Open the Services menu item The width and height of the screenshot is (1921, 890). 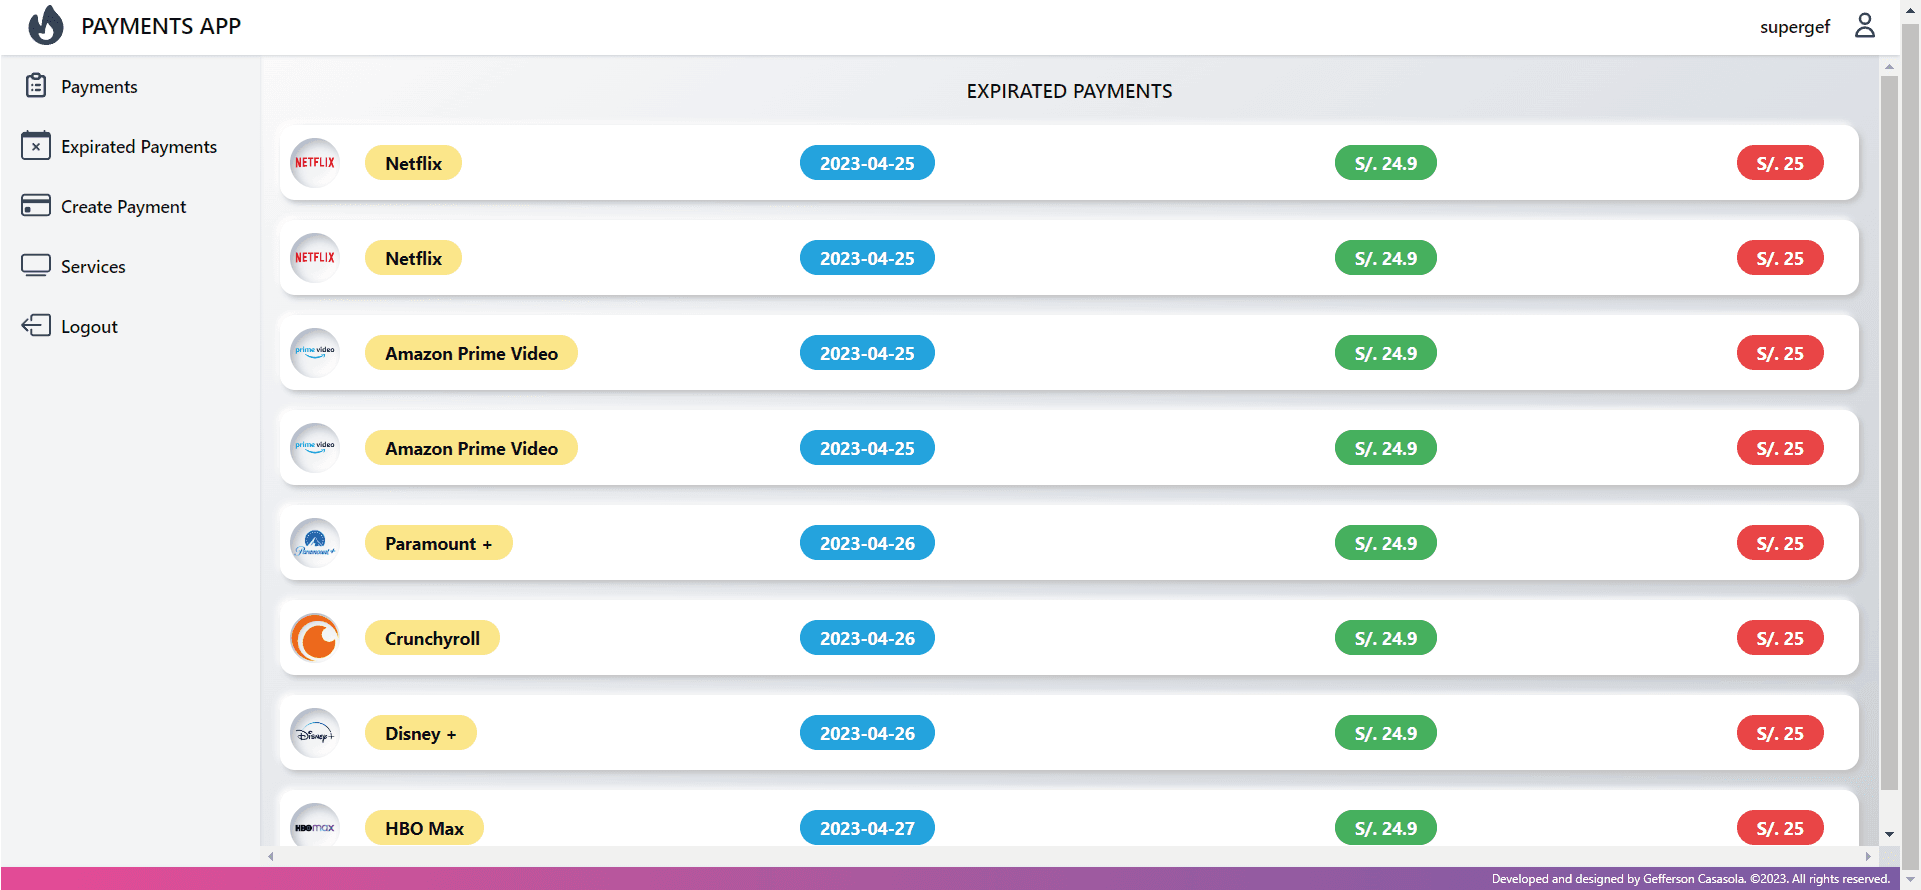click(93, 267)
